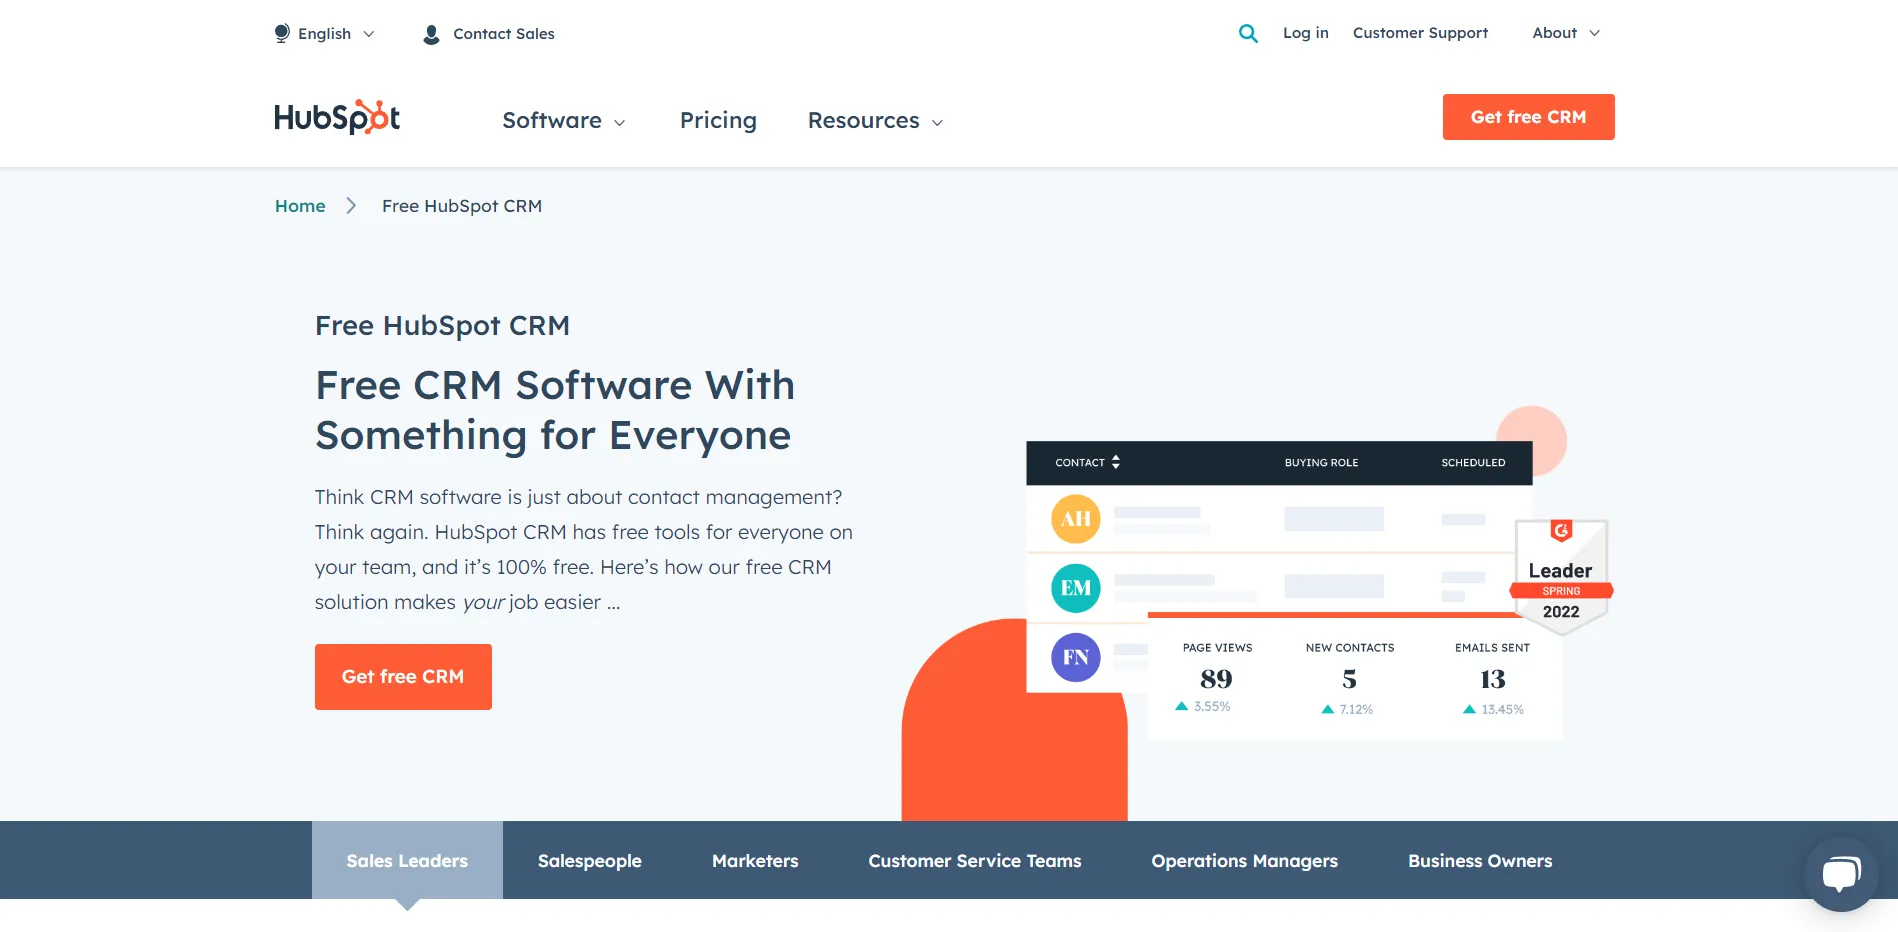The width and height of the screenshot is (1898, 932).
Task: Go to the Pricing page
Action: click(x=718, y=121)
